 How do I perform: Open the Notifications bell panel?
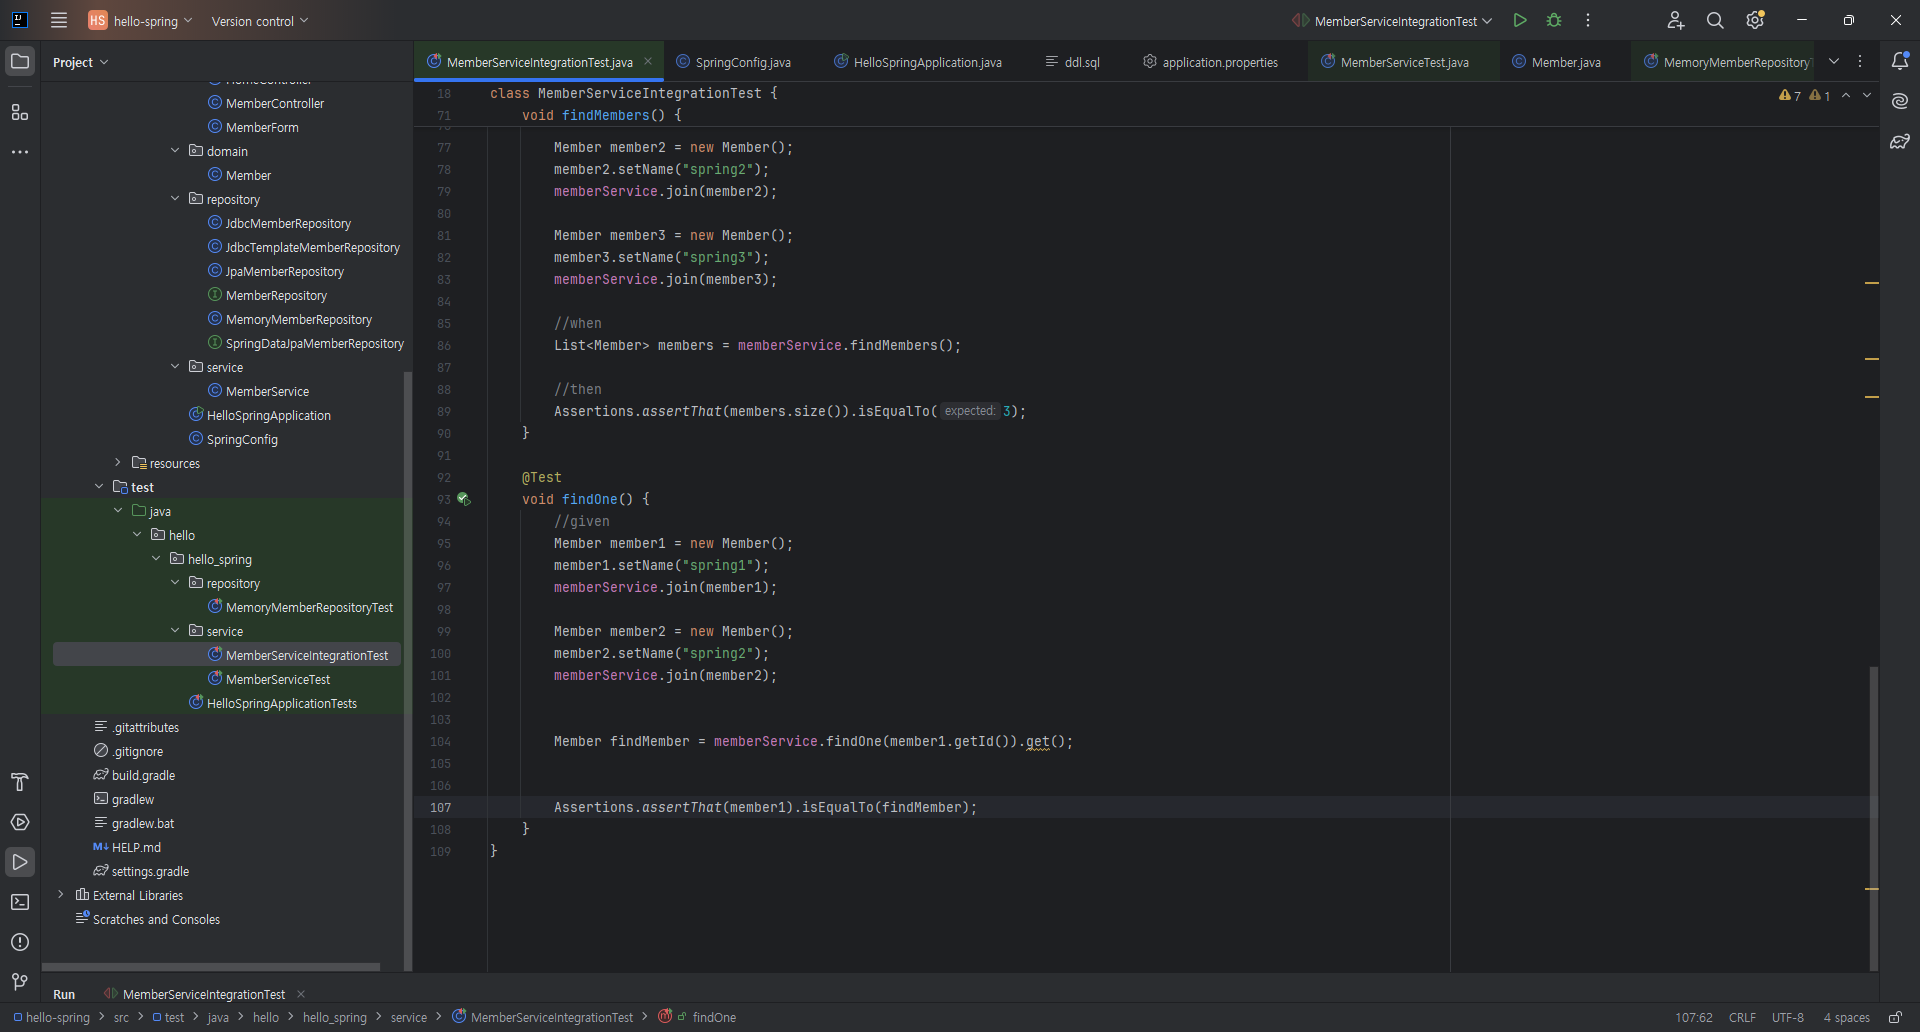click(1900, 61)
